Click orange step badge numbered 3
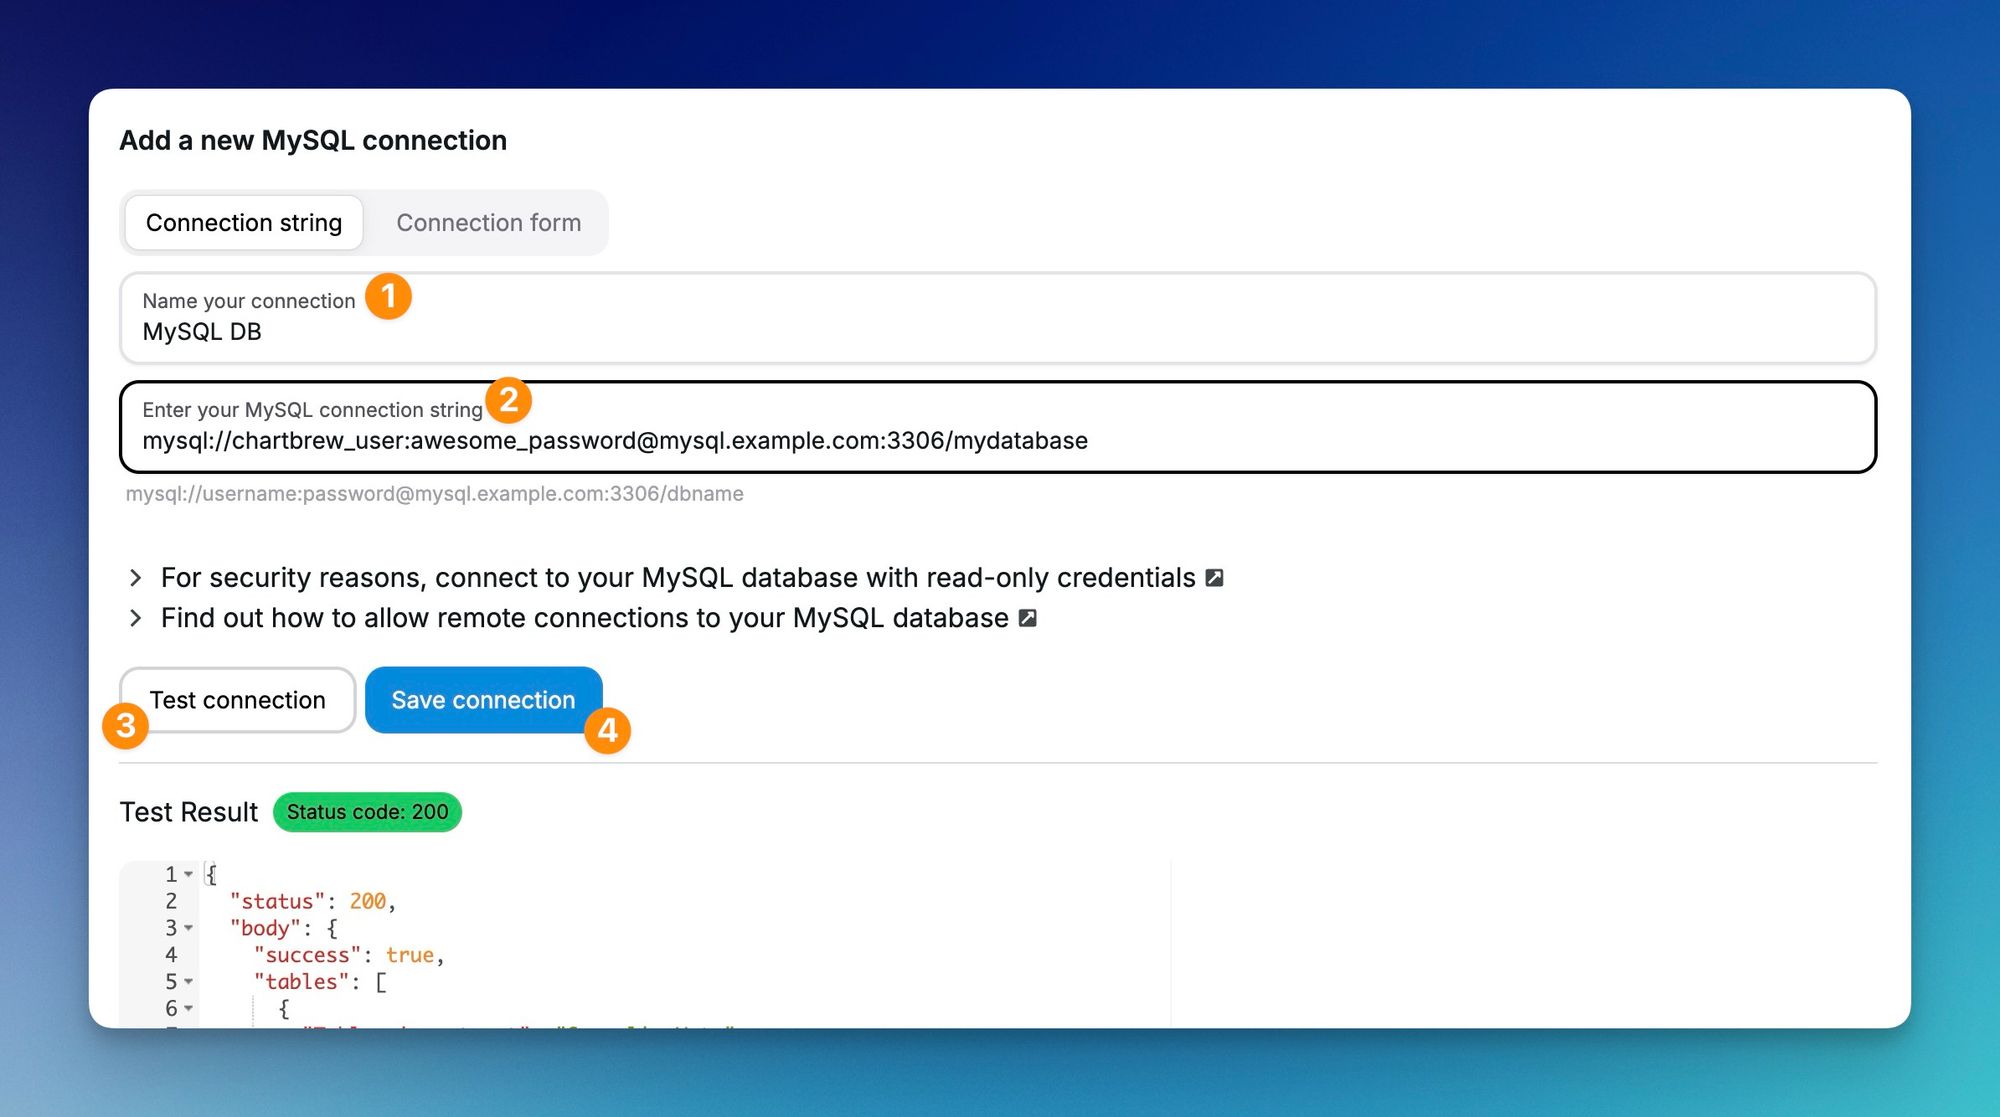The height and width of the screenshot is (1117, 2000). [125, 727]
